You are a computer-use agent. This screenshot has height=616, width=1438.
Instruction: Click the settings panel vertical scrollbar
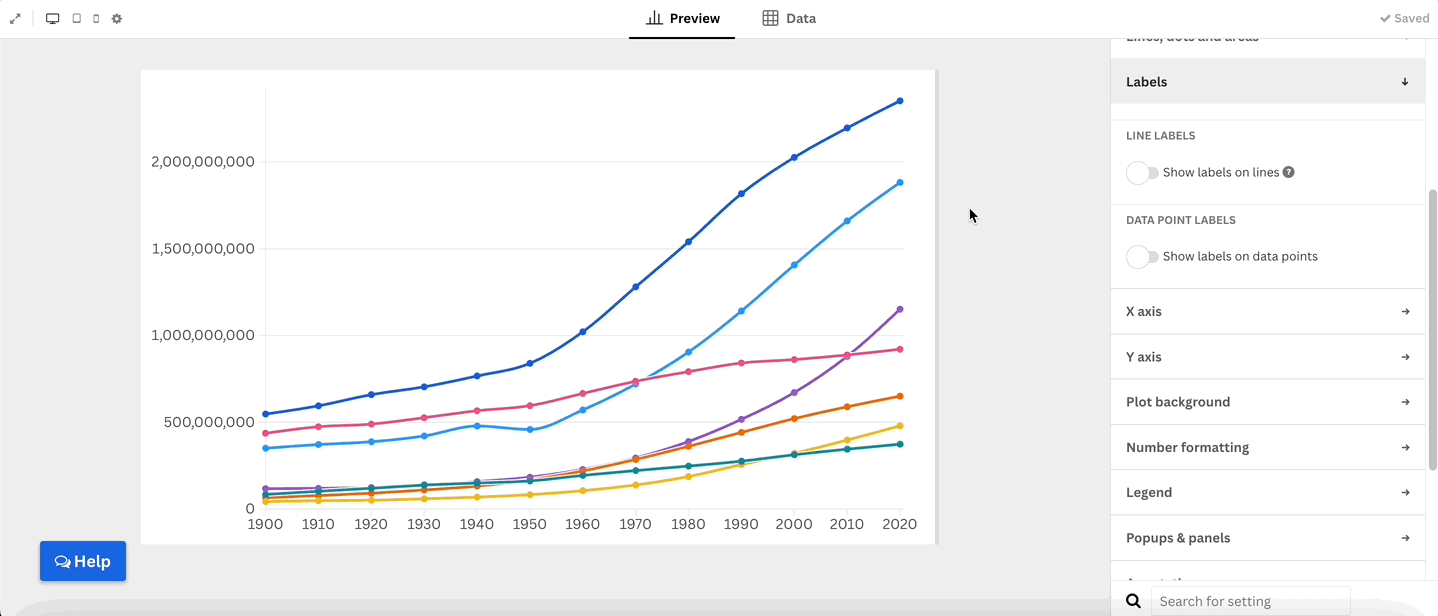click(1431, 330)
